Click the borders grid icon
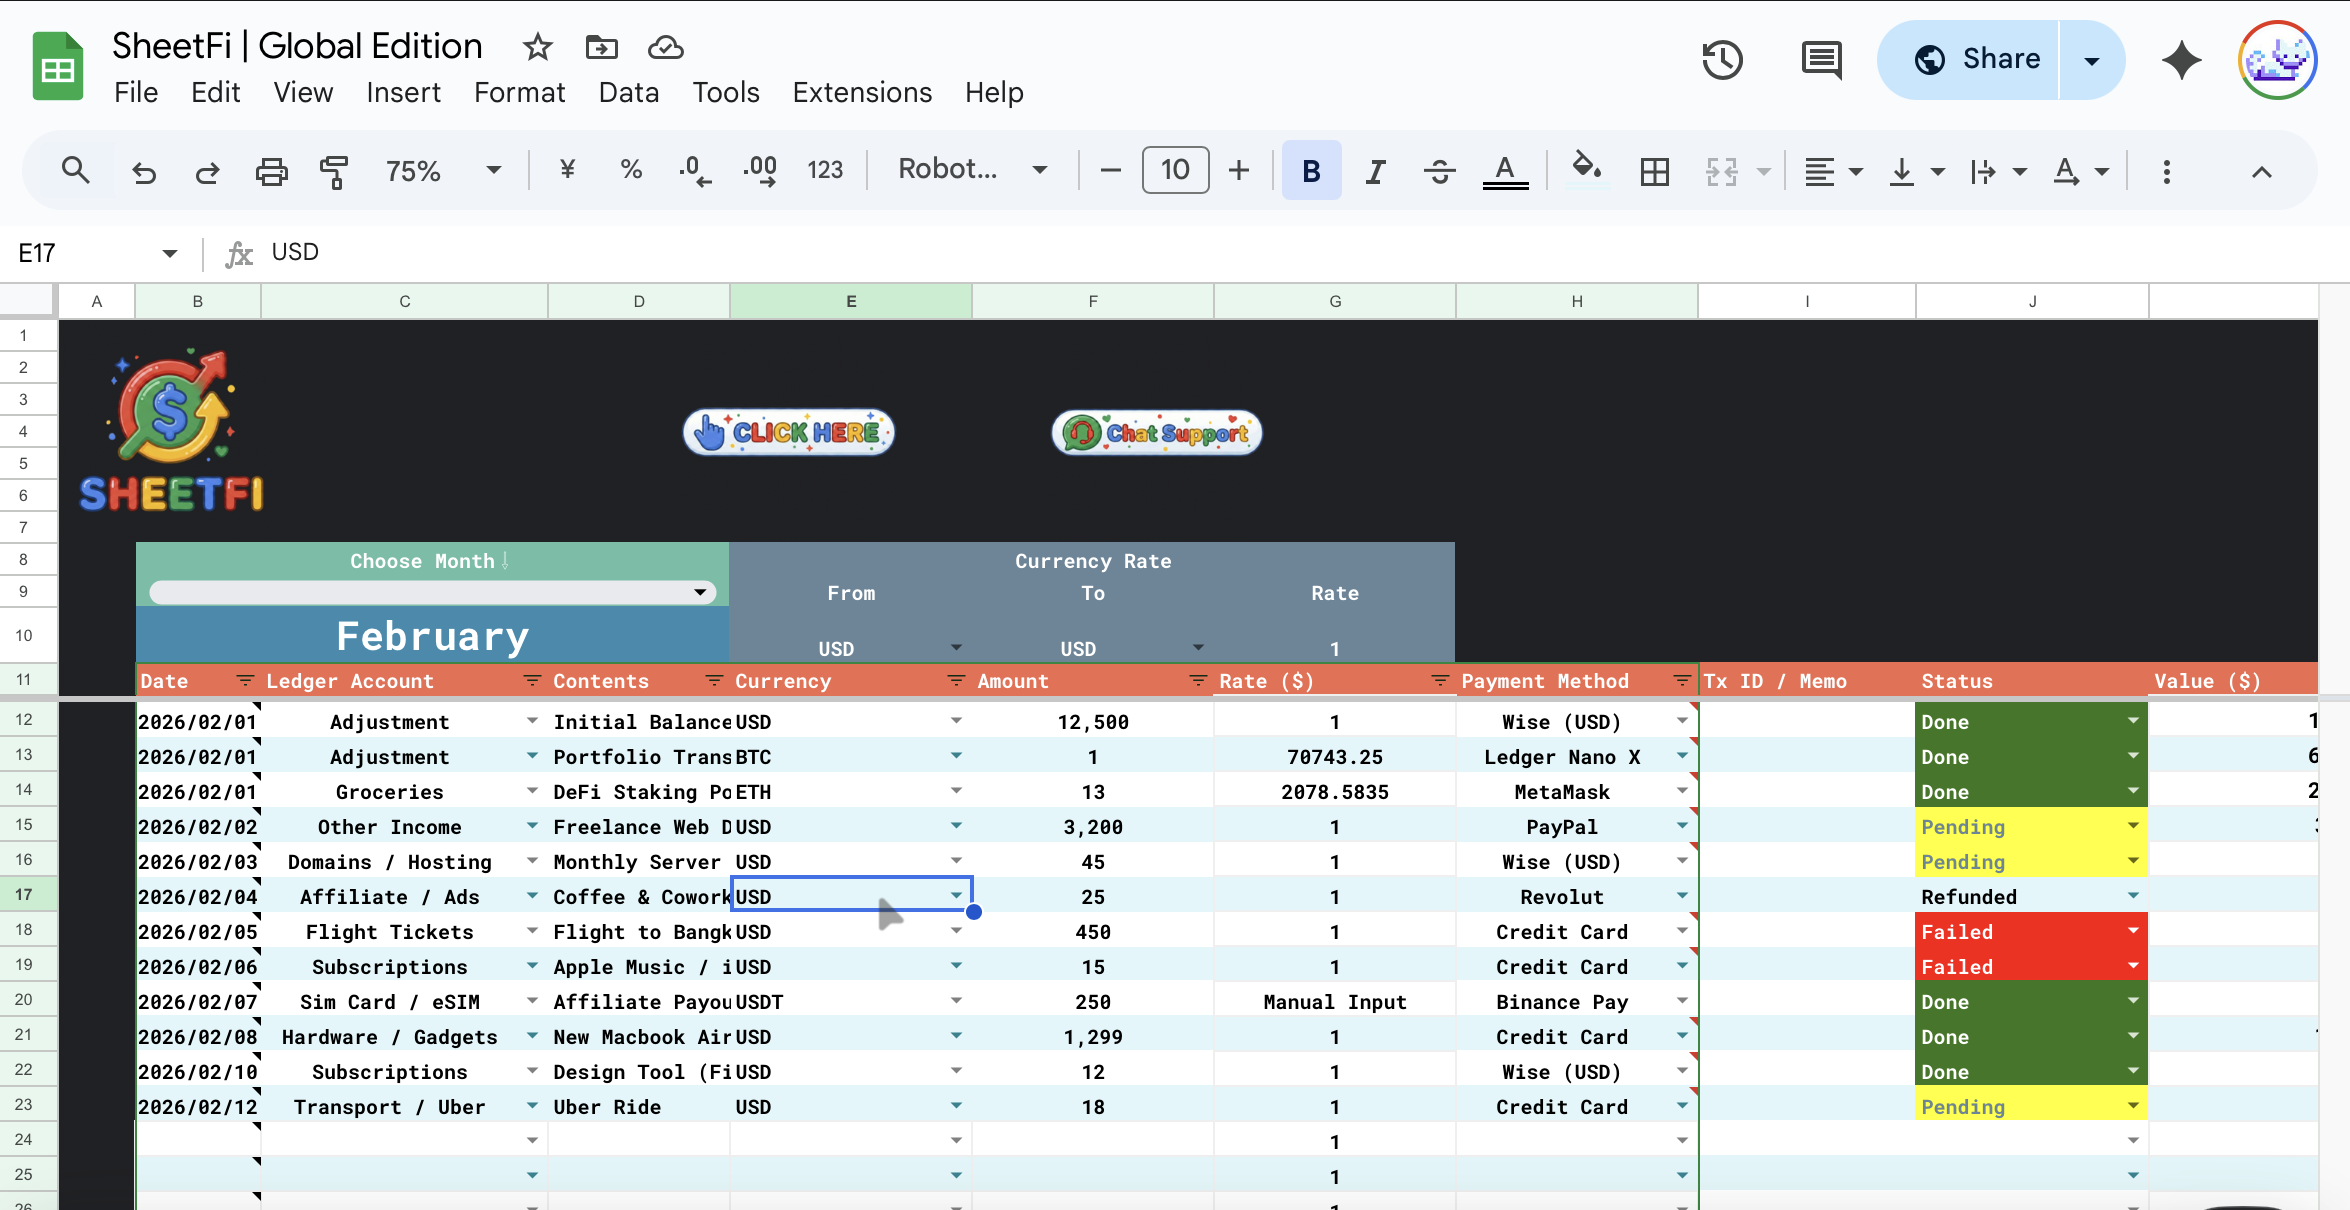This screenshot has height=1210, width=2350. [x=1655, y=171]
